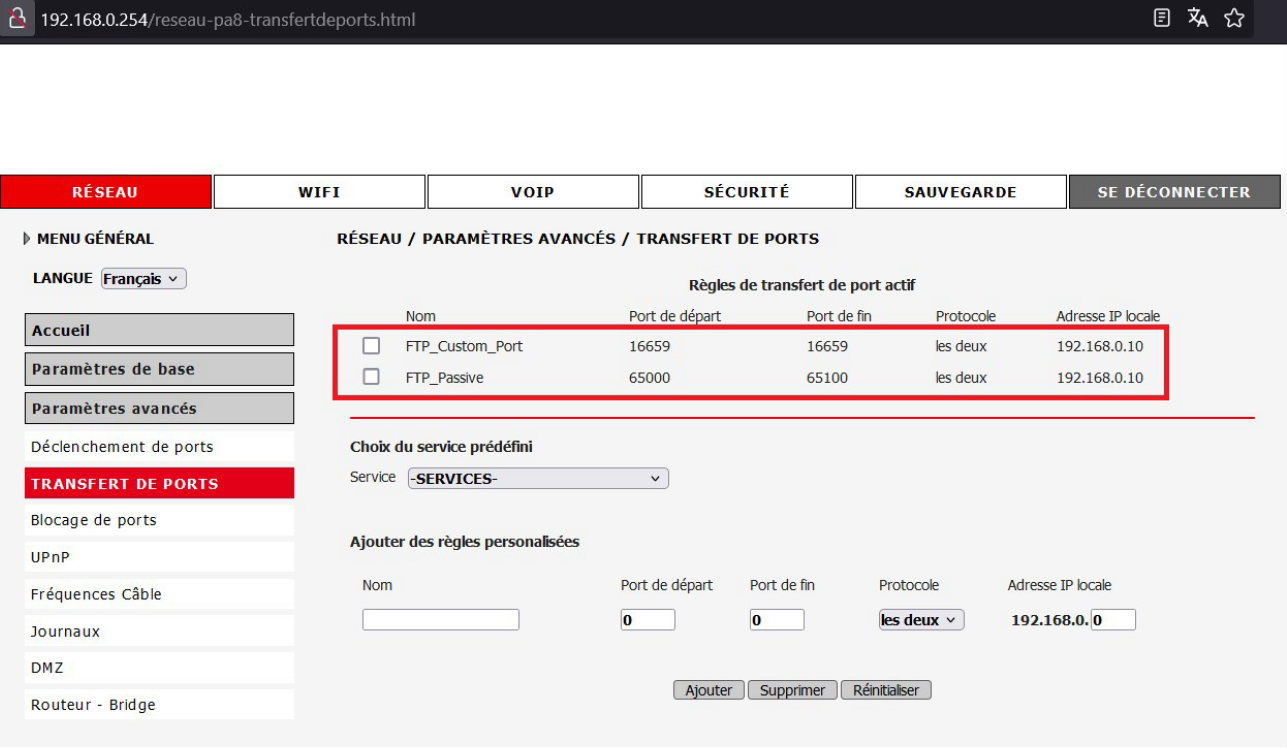
Task: Check the FTP_Custom_Port rule checkbox
Action: coord(371,346)
